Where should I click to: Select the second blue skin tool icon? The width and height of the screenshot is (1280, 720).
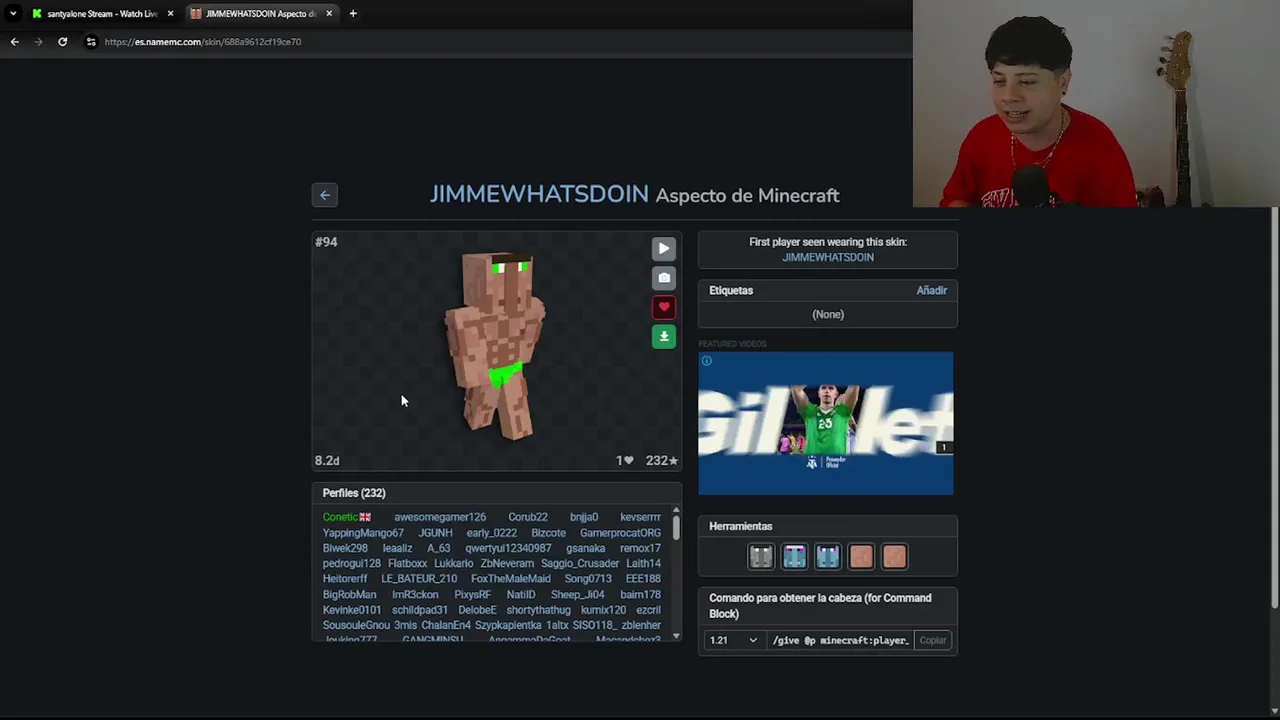828,557
